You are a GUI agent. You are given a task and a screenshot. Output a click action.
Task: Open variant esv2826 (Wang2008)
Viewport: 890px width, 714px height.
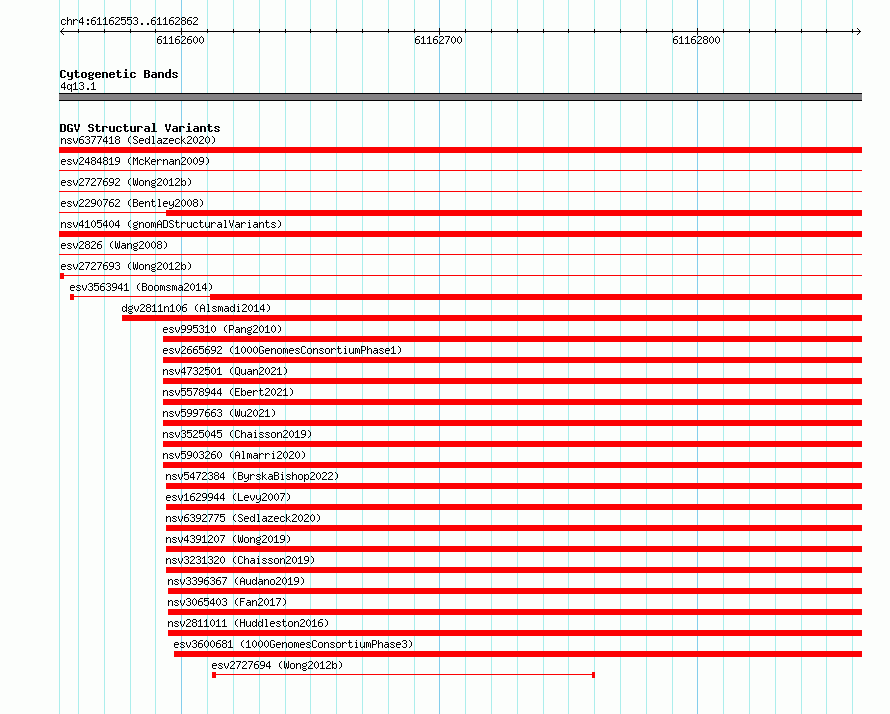(x=114, y=245)
